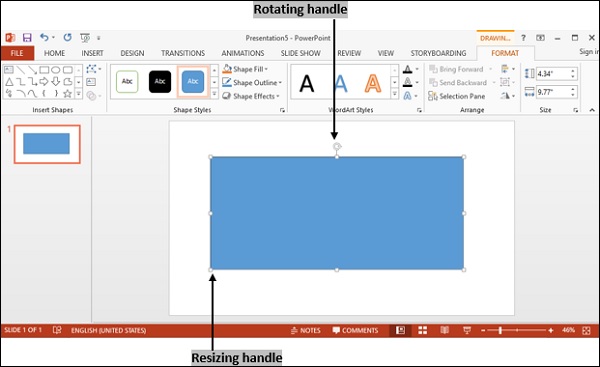Screen dimensions: 600x367
Task: Select the 5-Point Star shape
Action: 68,93
